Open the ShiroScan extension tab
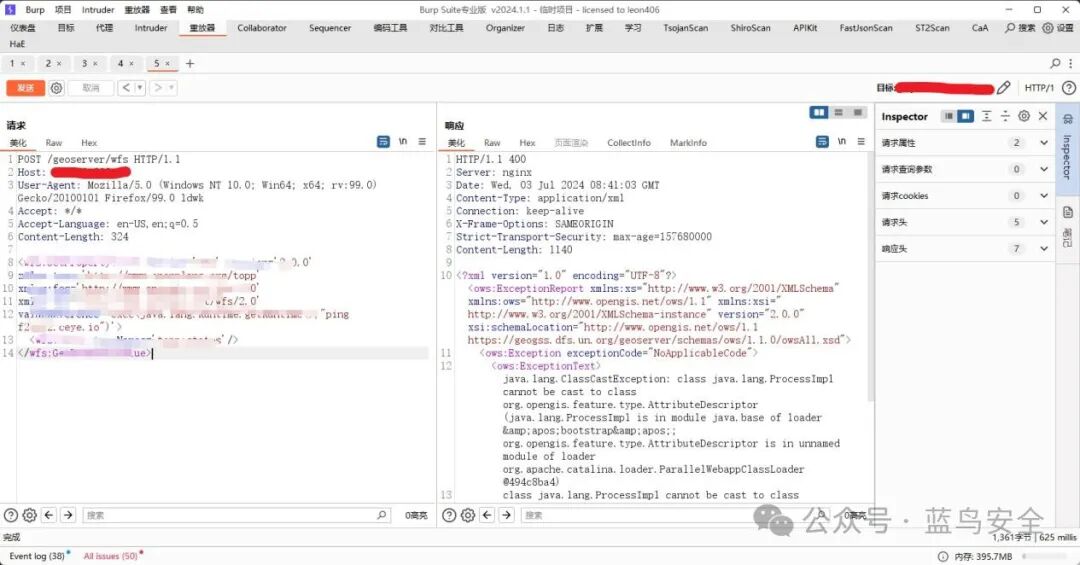 pos(750,28)
